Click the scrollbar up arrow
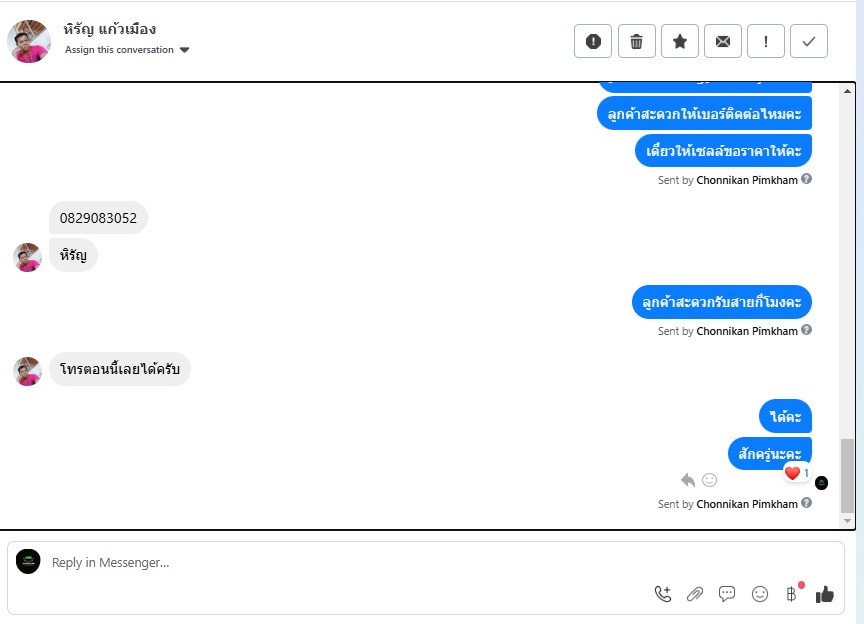Image resolution: width=864 pixels, height=624 pixels. coord(847,91)
